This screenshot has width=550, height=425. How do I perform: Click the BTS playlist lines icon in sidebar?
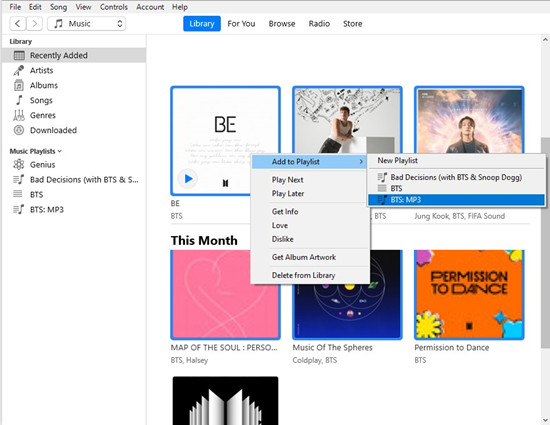(x=18, y=194)
